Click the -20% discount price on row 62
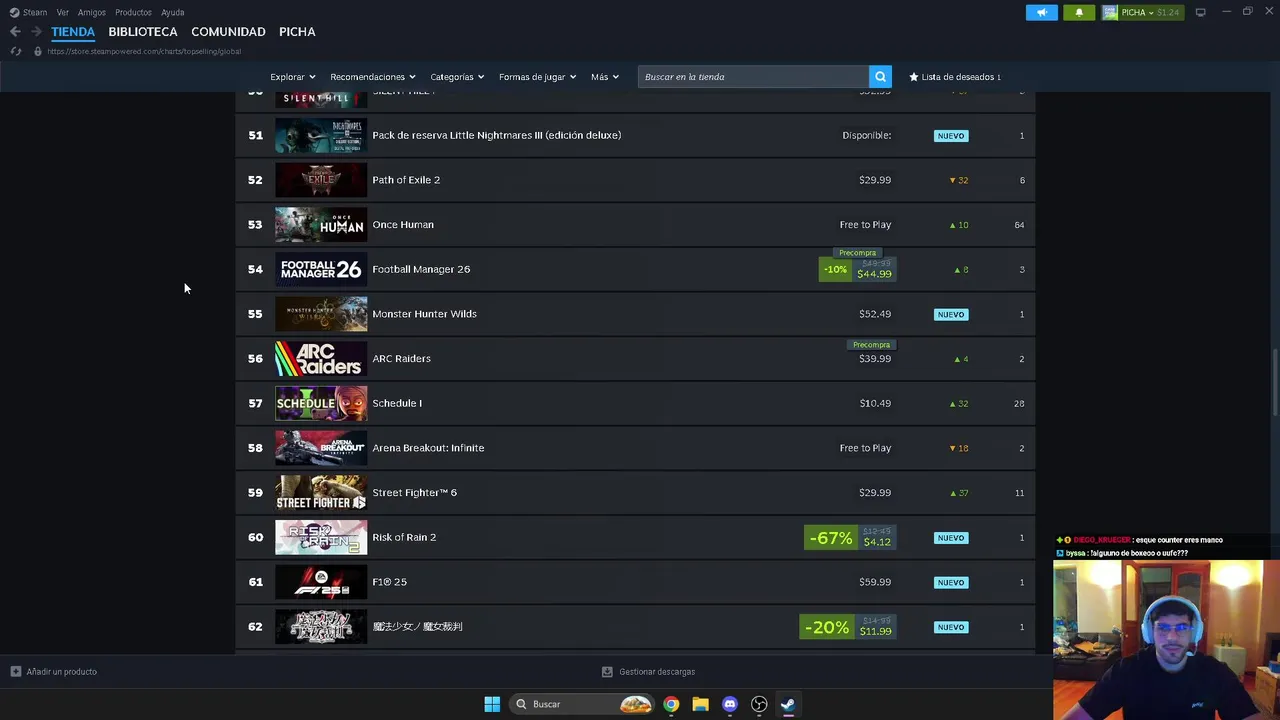 pyautogui.click(x=847, y=627)
